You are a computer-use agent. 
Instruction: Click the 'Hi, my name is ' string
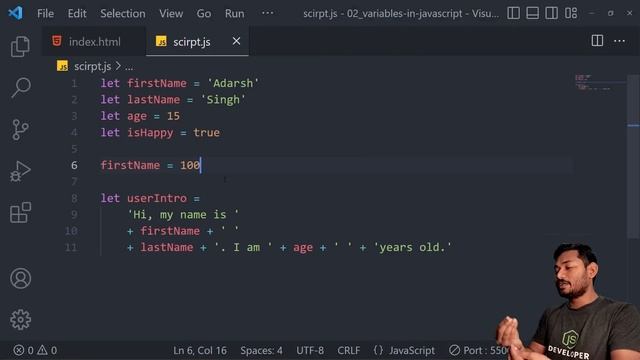pyautogui.click(x=183, y=215)
